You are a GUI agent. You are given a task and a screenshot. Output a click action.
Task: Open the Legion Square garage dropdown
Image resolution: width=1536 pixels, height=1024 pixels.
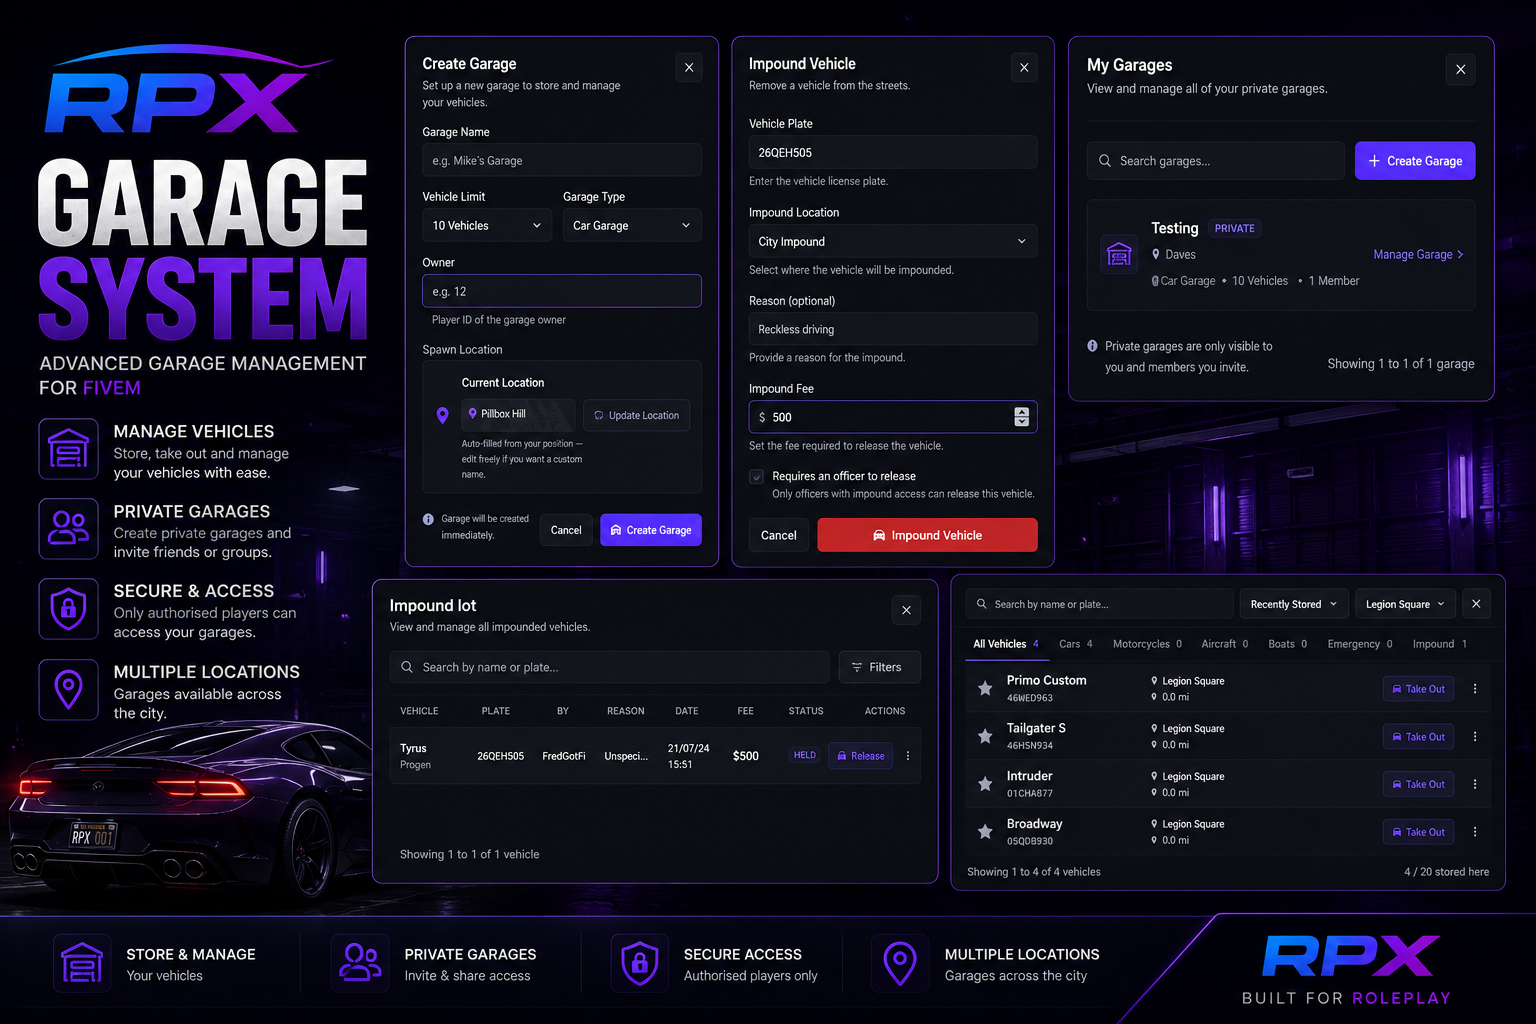pyautogui.click(x=1405, y=604)
